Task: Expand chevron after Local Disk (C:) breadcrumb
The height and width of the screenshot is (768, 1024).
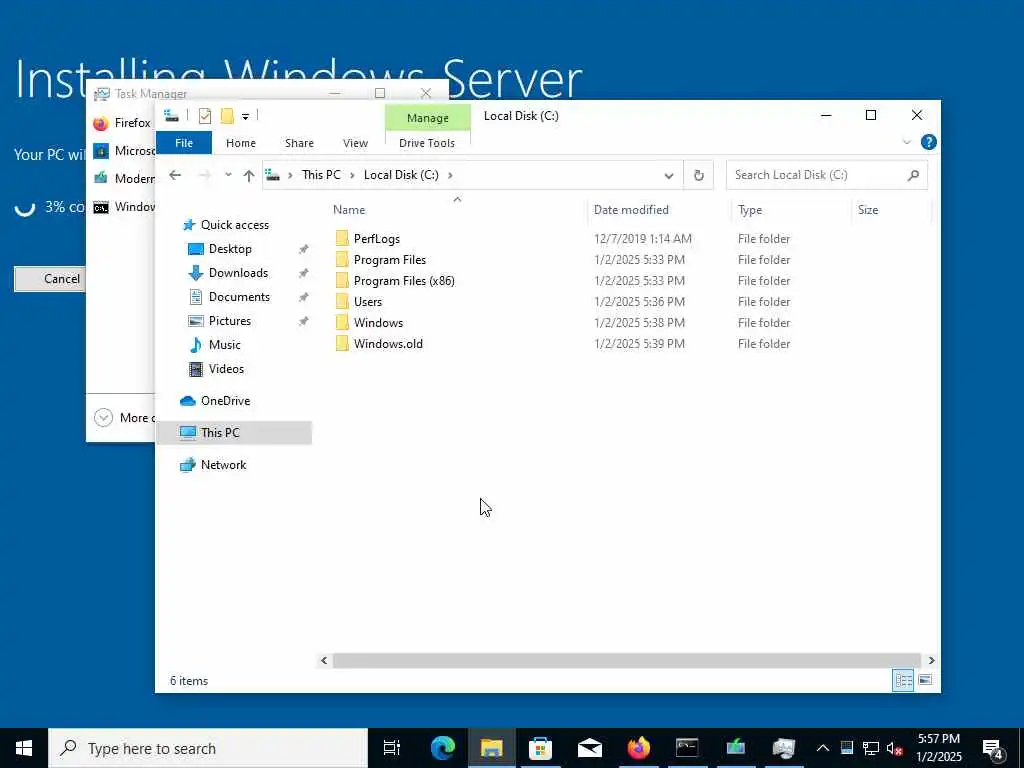Action: (x=450, y=175)
